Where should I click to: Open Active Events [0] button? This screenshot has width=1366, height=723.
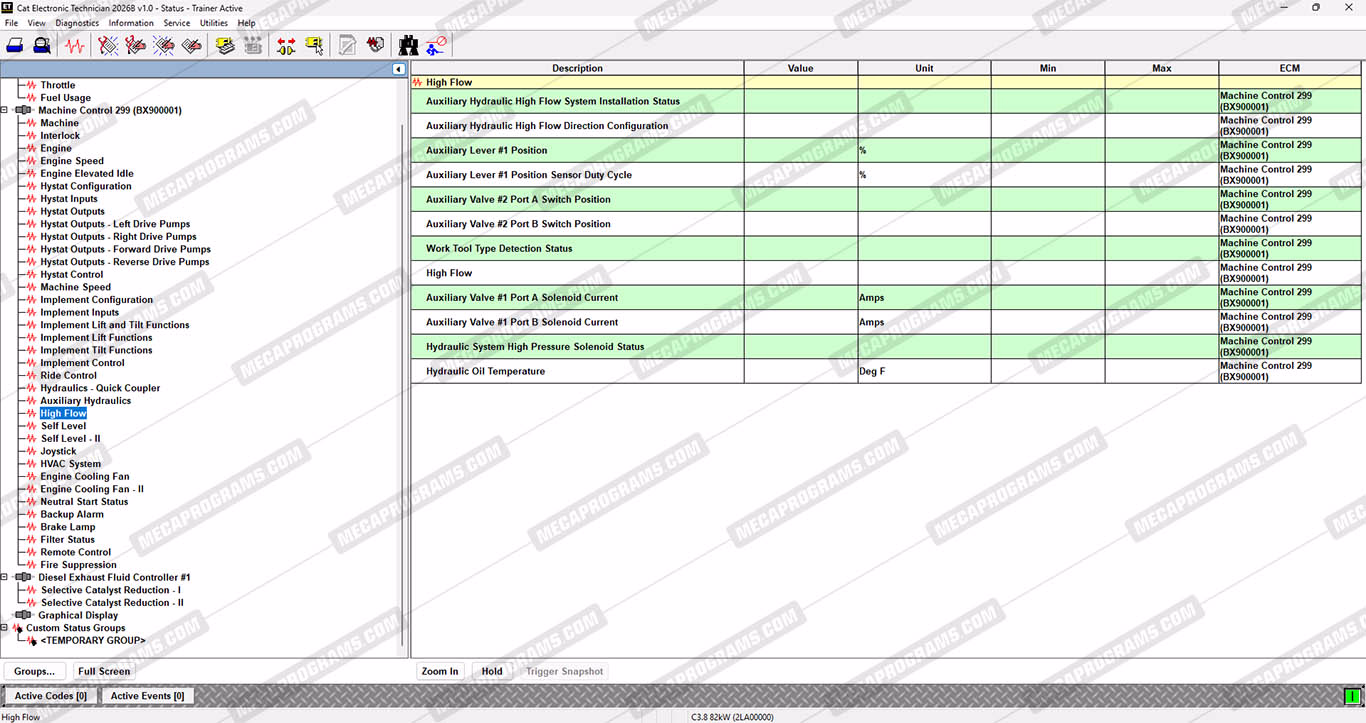(x=147, y=696)
